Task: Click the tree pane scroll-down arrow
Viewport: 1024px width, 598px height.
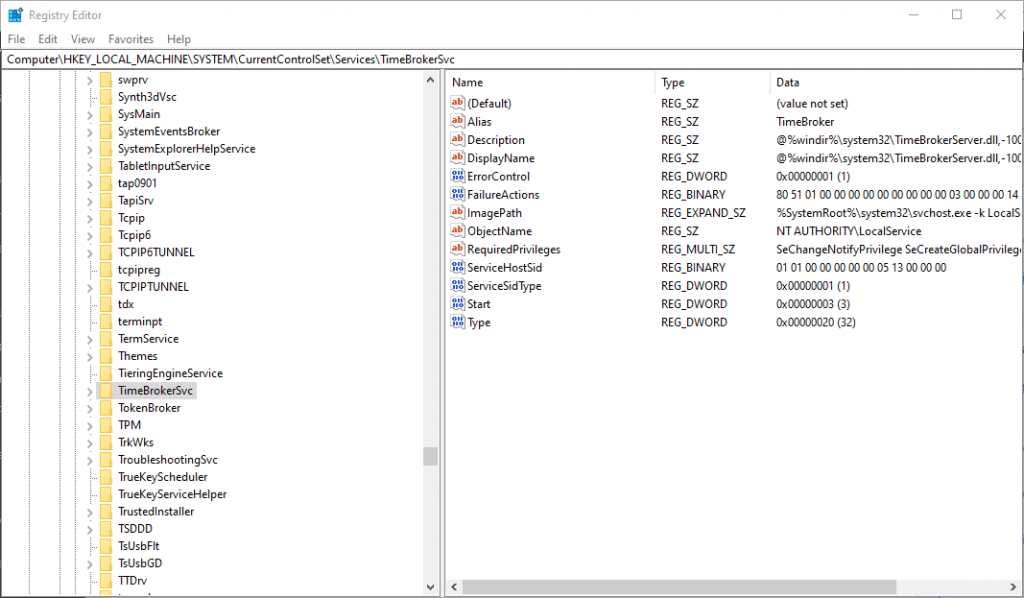Action: [x=430, y=587]
